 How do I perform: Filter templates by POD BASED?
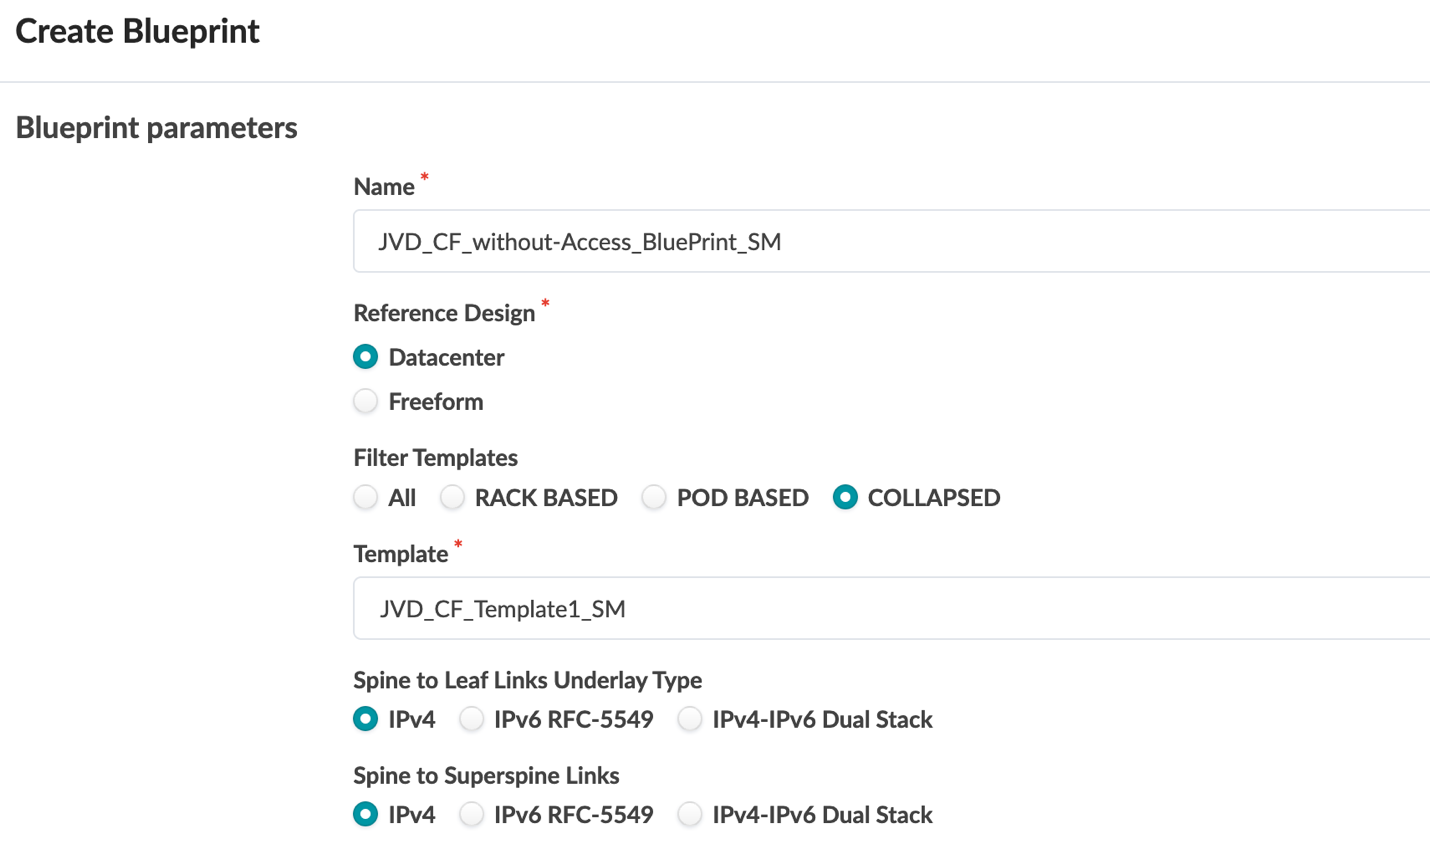(x=654, y=497)
